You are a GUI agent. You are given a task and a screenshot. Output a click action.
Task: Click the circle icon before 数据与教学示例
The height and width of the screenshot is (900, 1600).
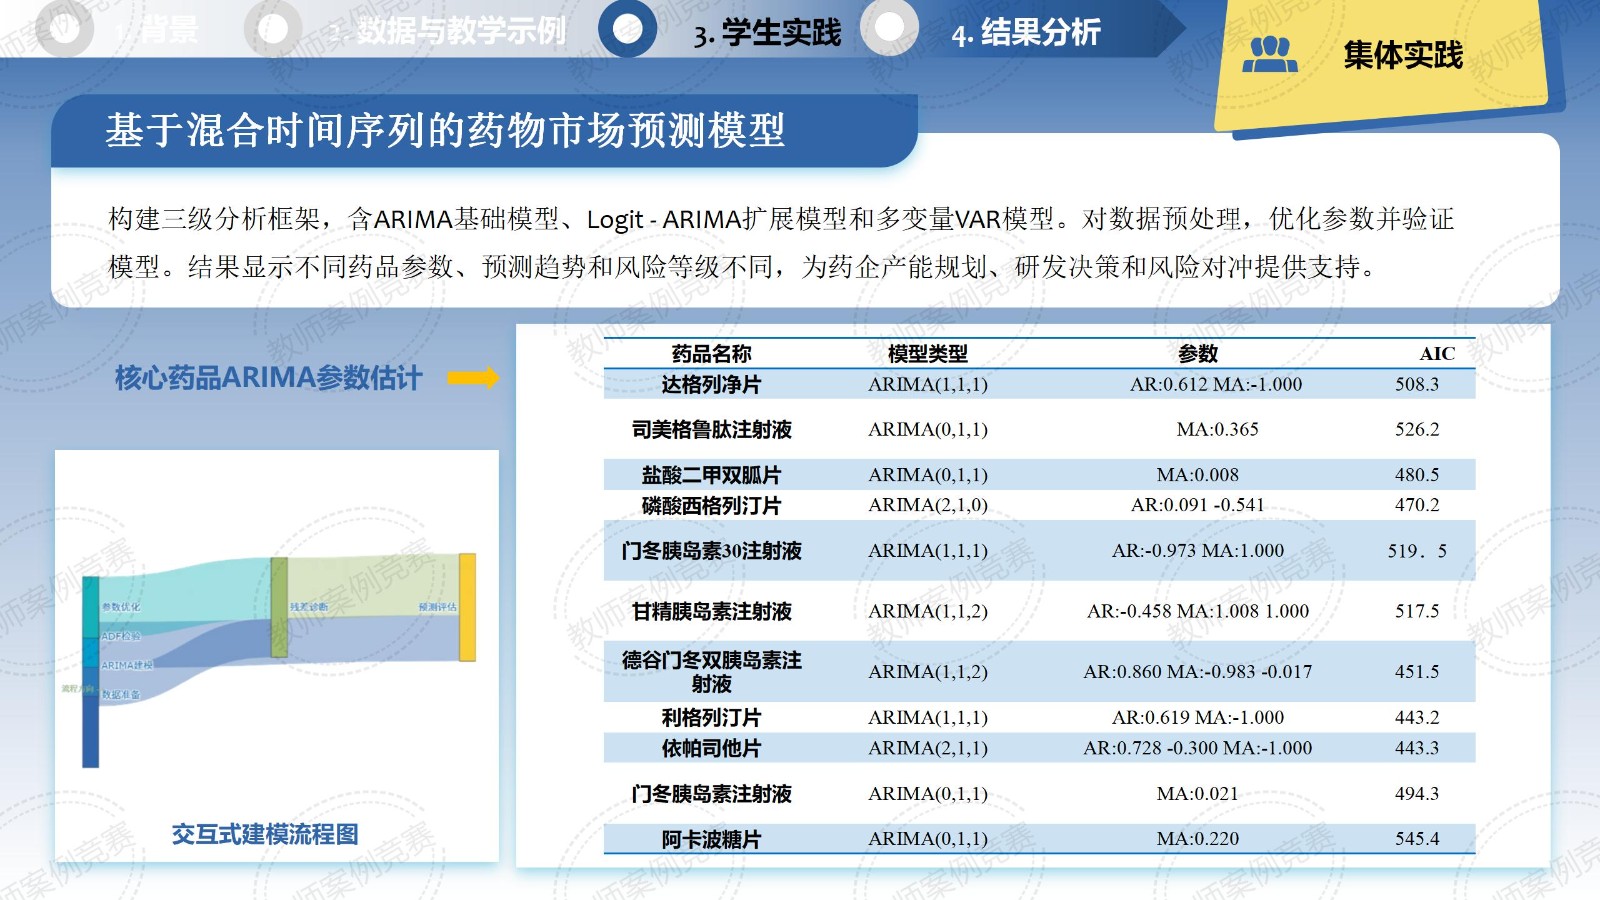(272, 29)
